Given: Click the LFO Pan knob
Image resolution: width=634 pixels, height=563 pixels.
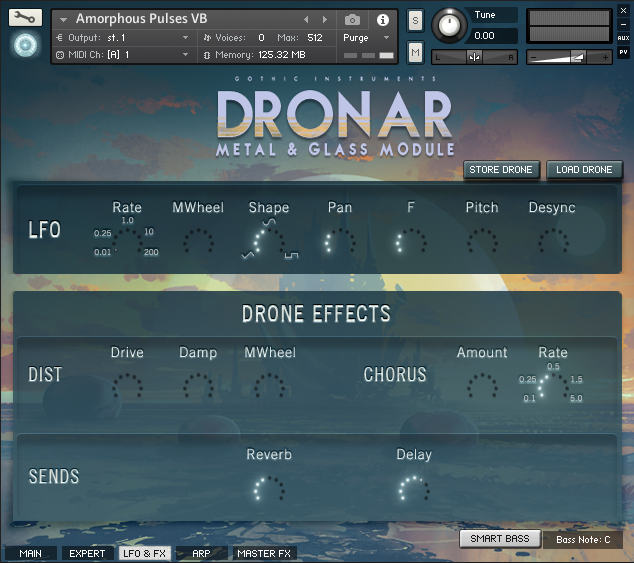Looking at the screenshot, I should [x=340, y=242].
